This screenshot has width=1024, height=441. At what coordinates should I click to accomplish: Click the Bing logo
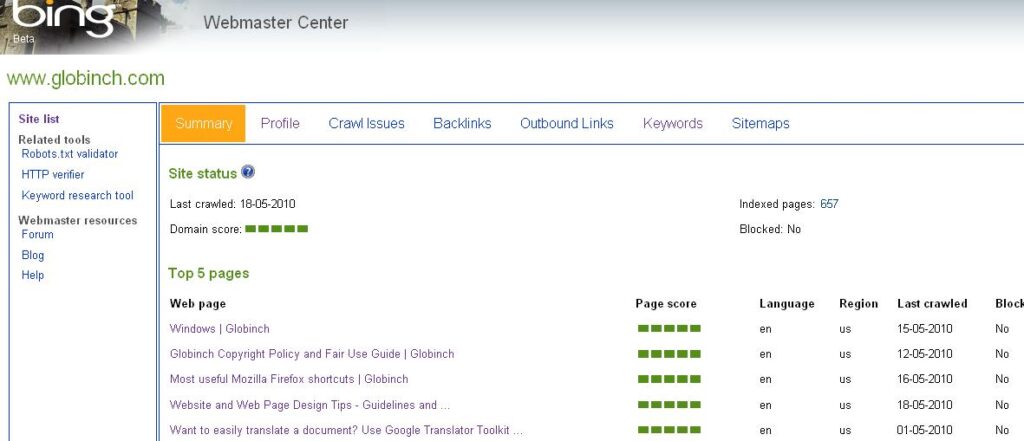[63, 18]
